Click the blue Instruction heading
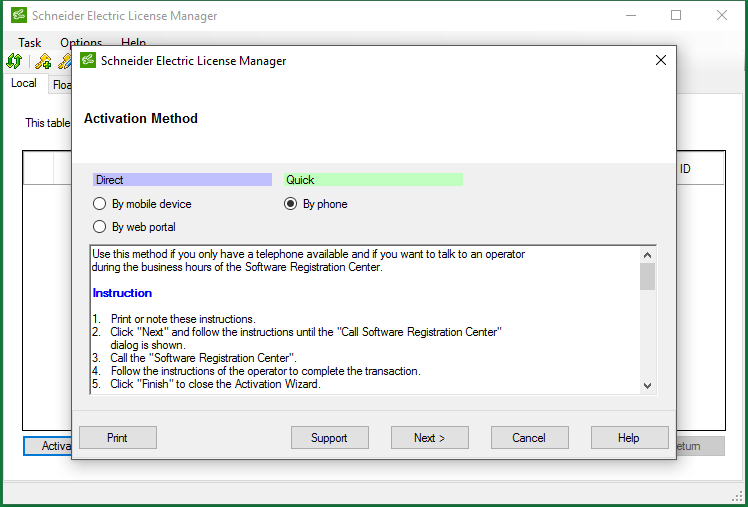Viewport: 748px width, 507px height. click(122, 293)
